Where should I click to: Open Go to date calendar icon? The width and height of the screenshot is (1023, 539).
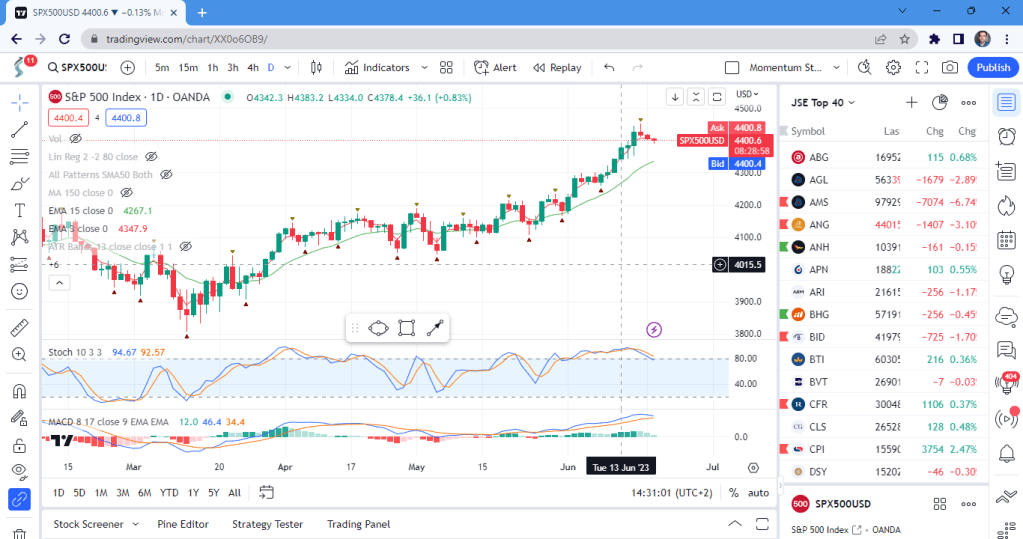[266, 492]
